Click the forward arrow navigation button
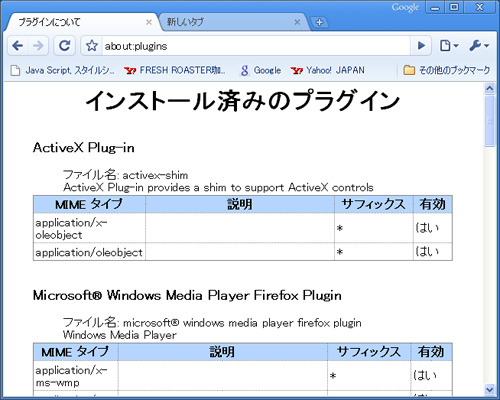 point(38,46)
